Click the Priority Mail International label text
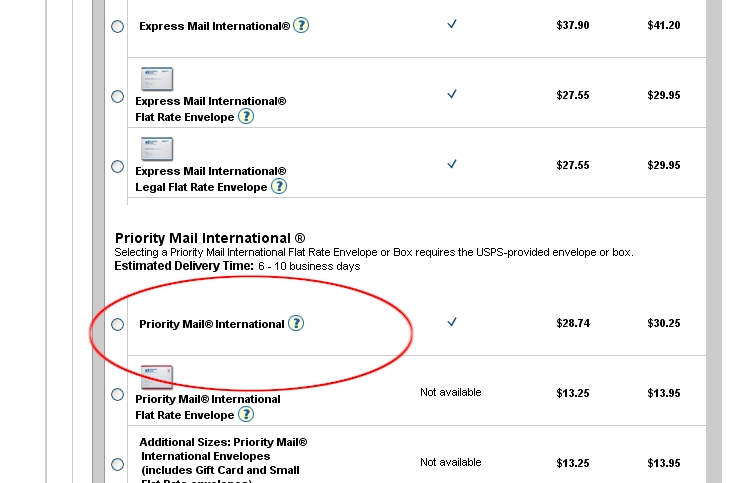This screenshot has width=733, height=483. tap(212, 324)
